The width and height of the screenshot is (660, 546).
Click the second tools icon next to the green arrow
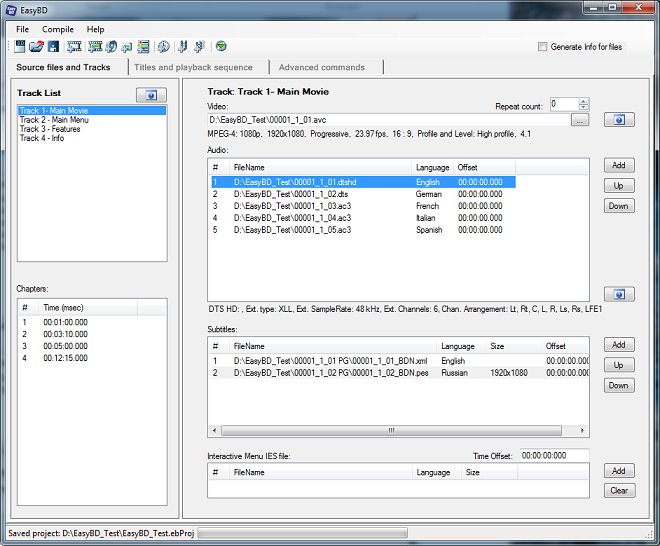(x=200, y=46)
